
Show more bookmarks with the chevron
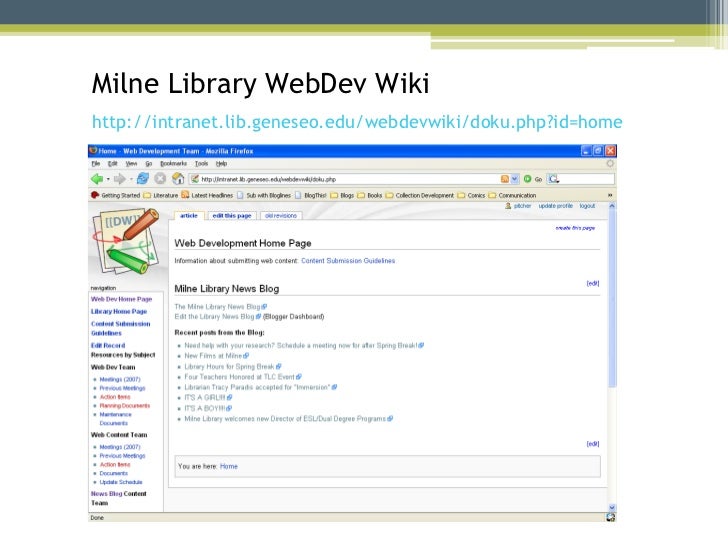pos(610,195)
